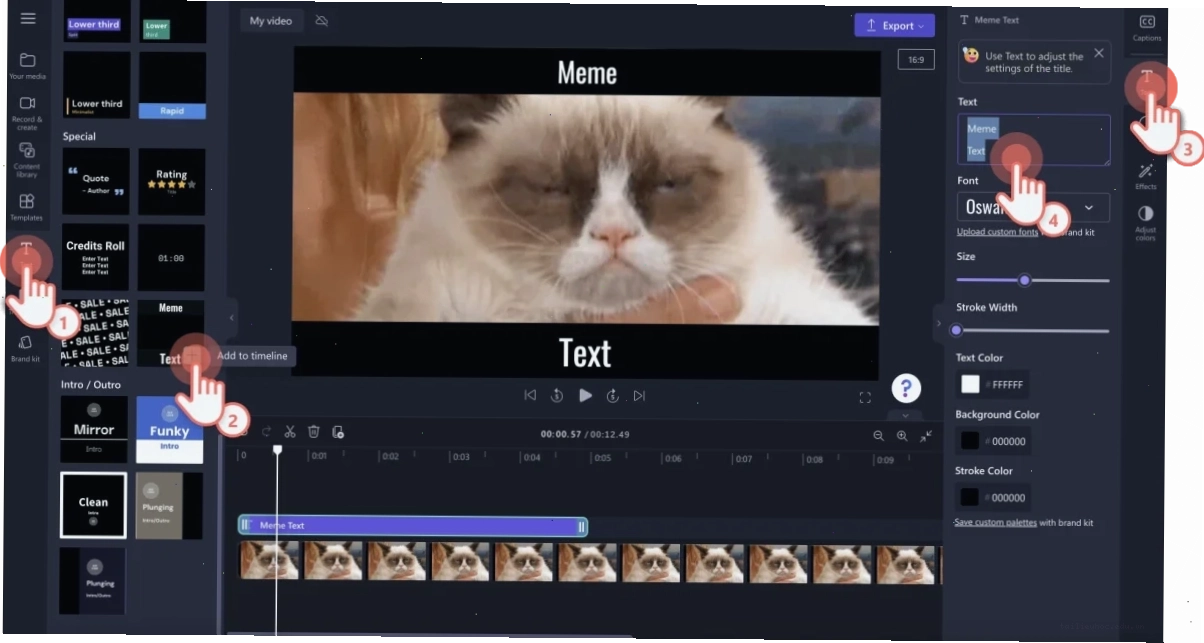Enter fullscreen preview
1204x643 pixels.
point(865,397)
